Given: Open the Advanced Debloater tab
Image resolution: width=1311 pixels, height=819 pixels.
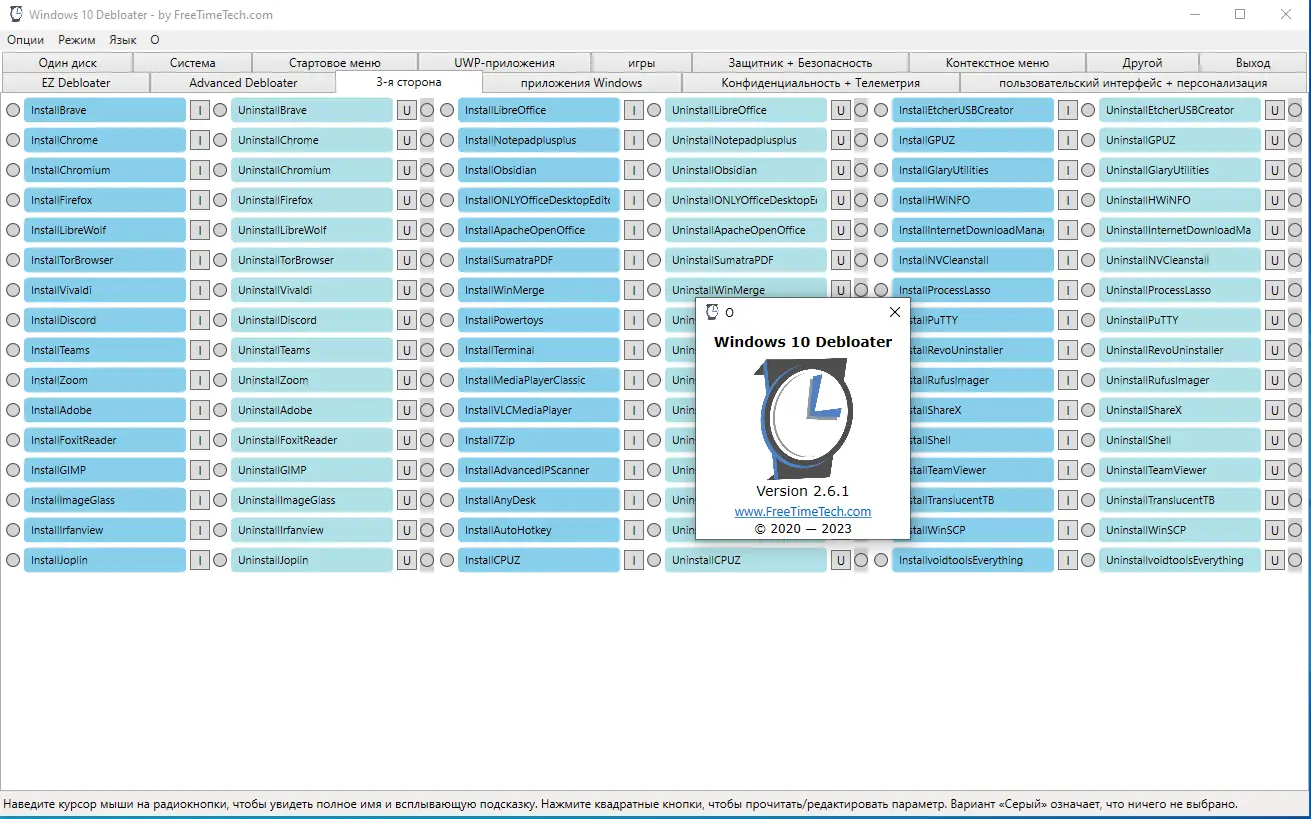Looking at the screenshot, I should 243,83.
